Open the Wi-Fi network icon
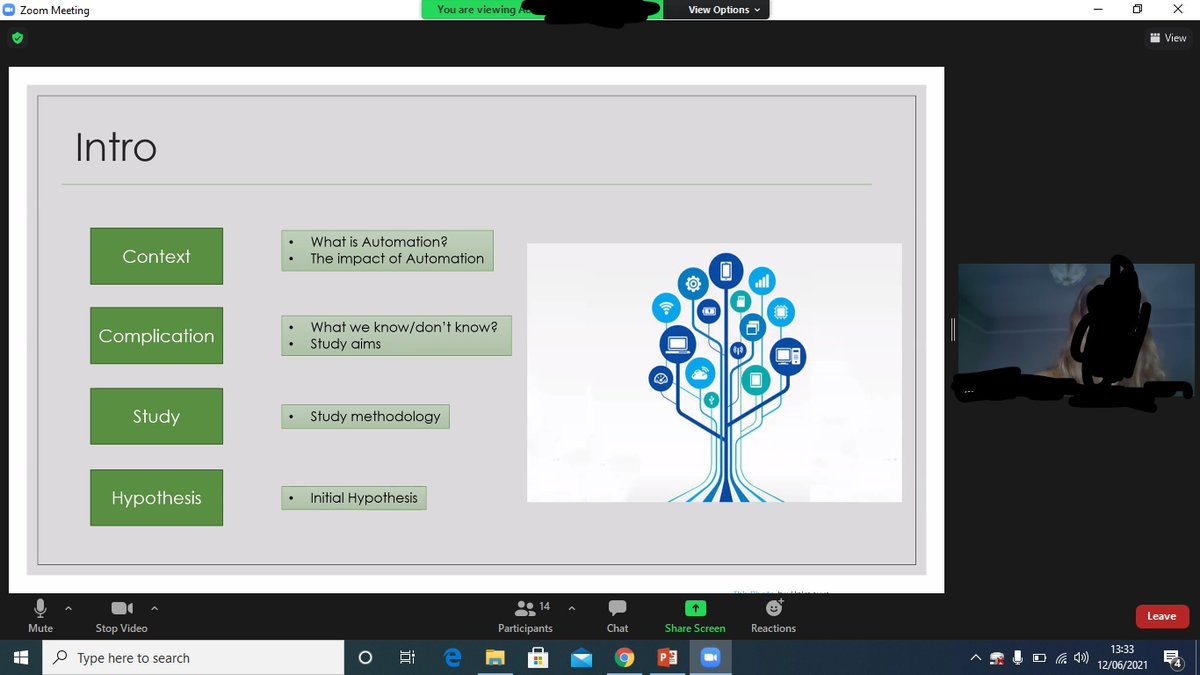This screenshot has height=675, width=1200. pyautogui.click(x=1060, y=658)
